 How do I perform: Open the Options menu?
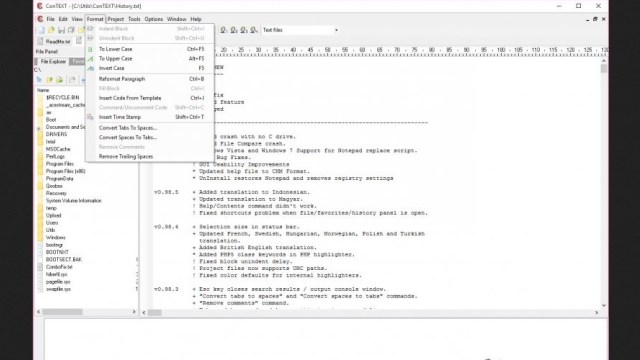coord(153,19)
